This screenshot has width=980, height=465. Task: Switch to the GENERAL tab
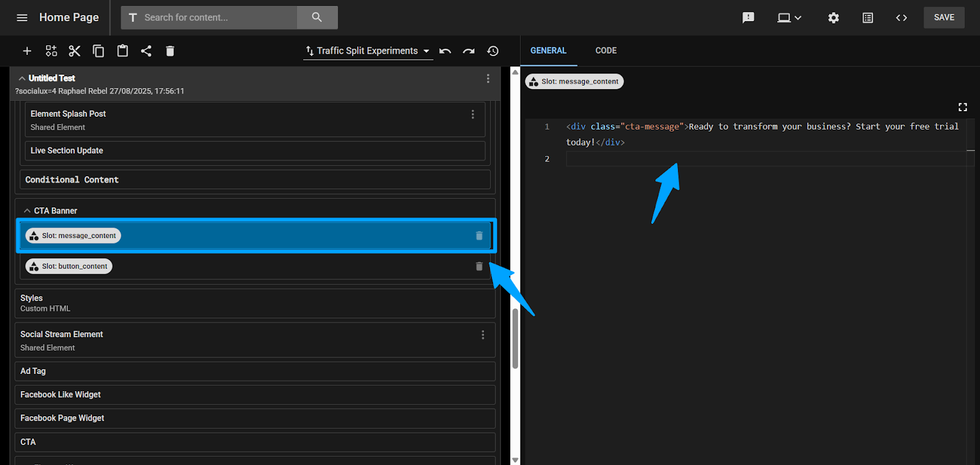[548, 51]
